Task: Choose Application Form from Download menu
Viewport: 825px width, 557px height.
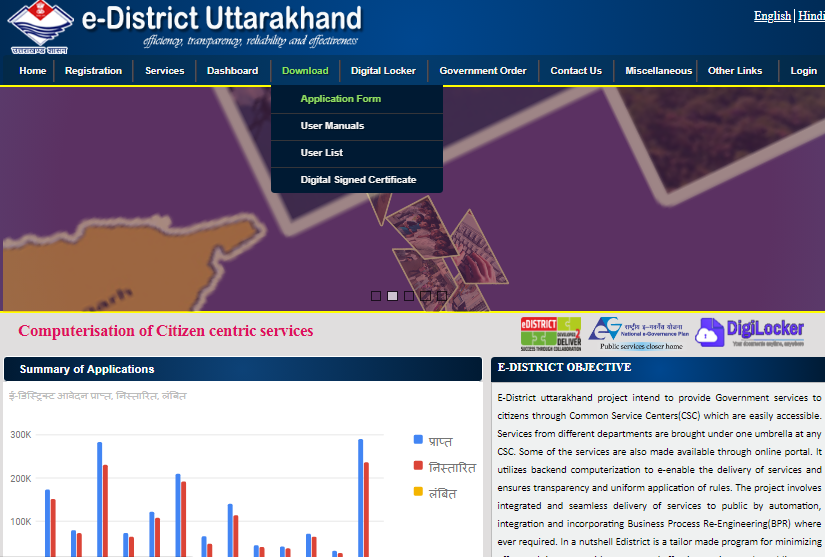Action: (x=340, y=99)
